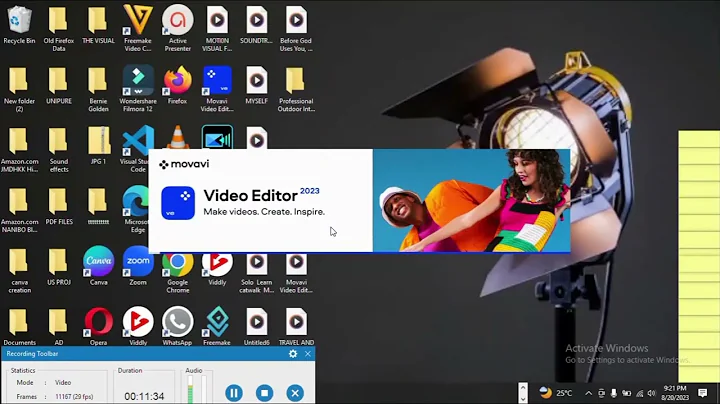Image resolution: width=720 pixels, height=404 pixels.
Task: Select the Old Firefox Data folder
Action: 58,28
